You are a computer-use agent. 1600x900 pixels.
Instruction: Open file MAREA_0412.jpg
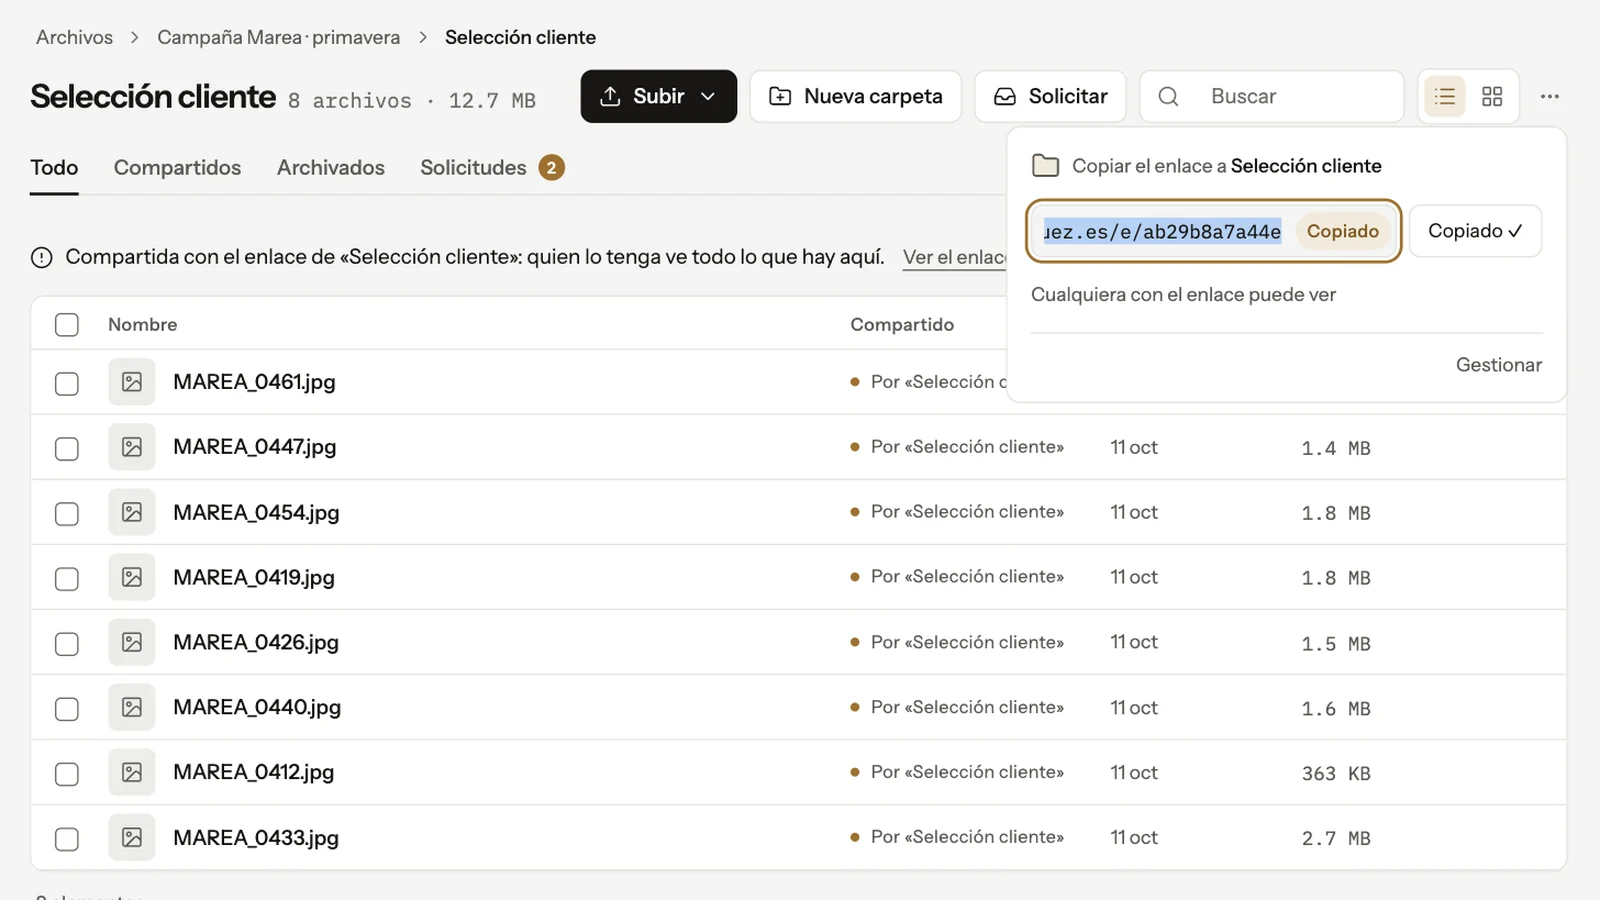(x=254, y=772)
